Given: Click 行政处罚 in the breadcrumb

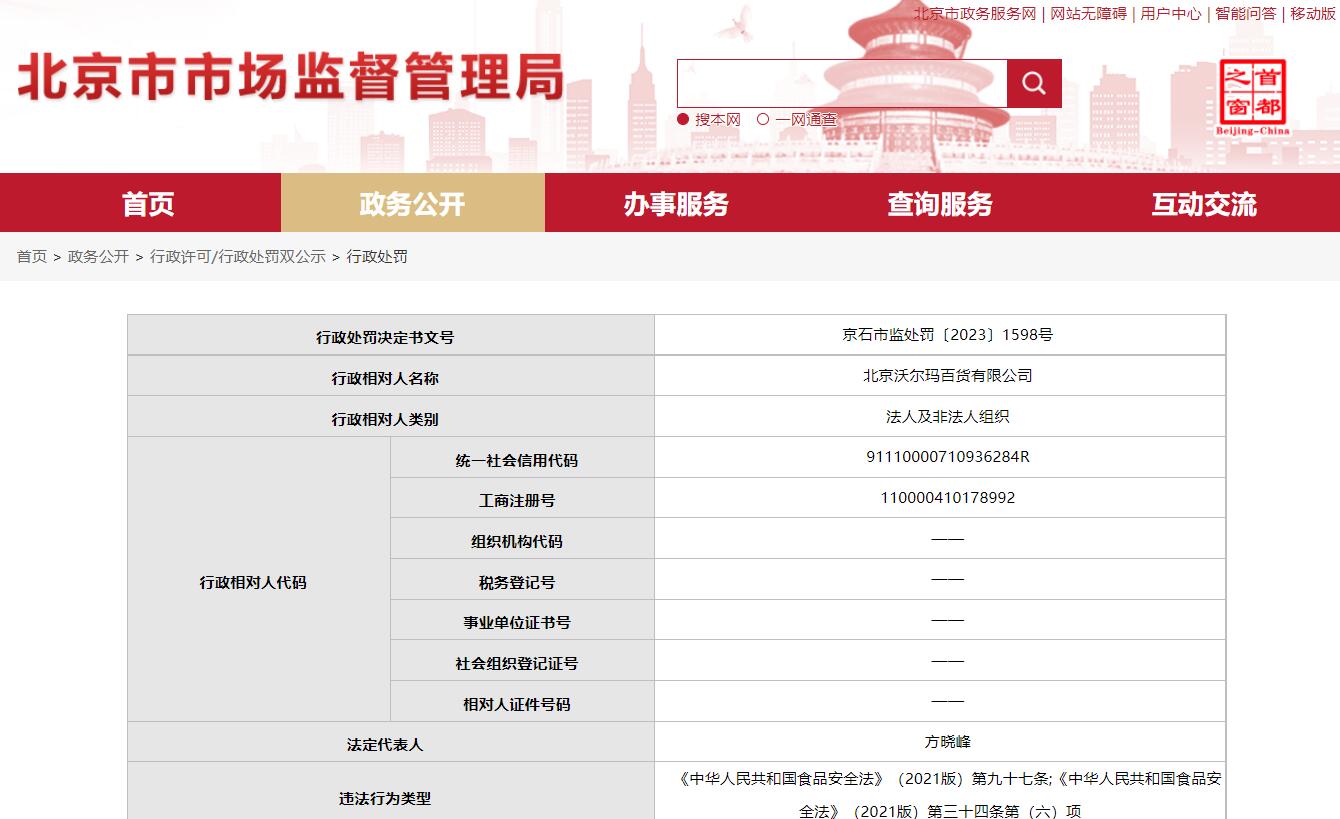Looking at the screenshot, I should point(377,256).
